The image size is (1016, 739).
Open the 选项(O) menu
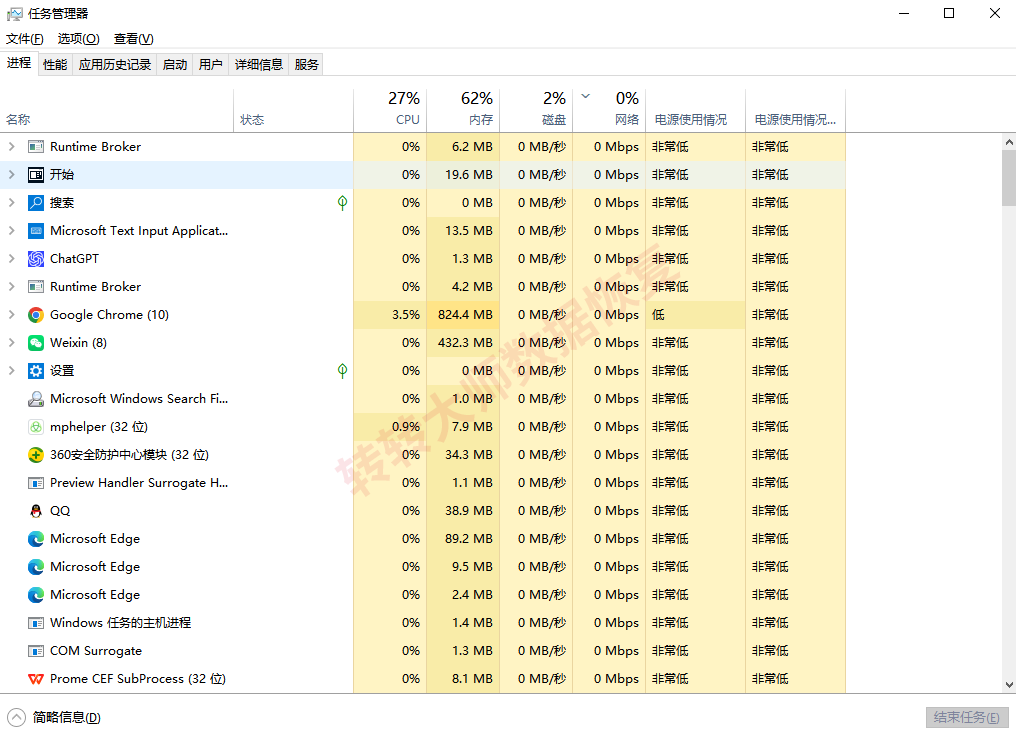(x=78, y=39)
